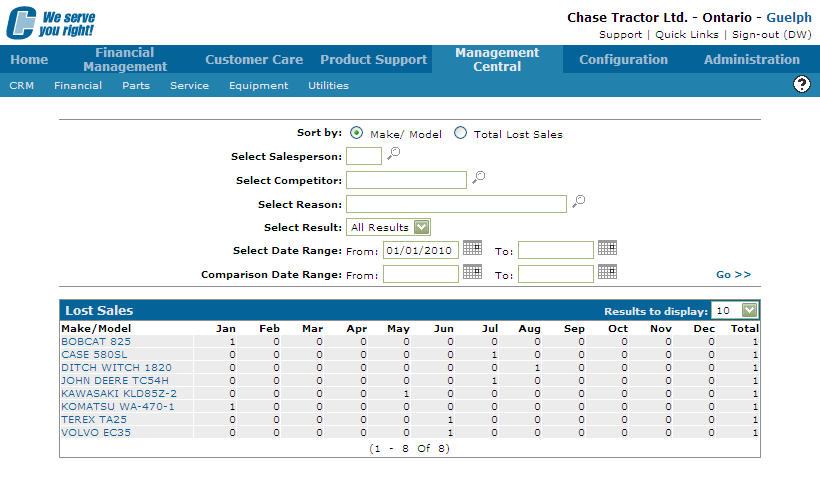Open Configuration tab

[623, 60]
